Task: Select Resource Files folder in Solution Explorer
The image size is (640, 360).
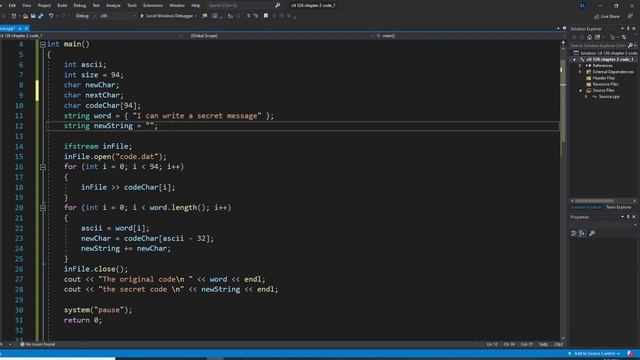Action: tap(605, 84)
